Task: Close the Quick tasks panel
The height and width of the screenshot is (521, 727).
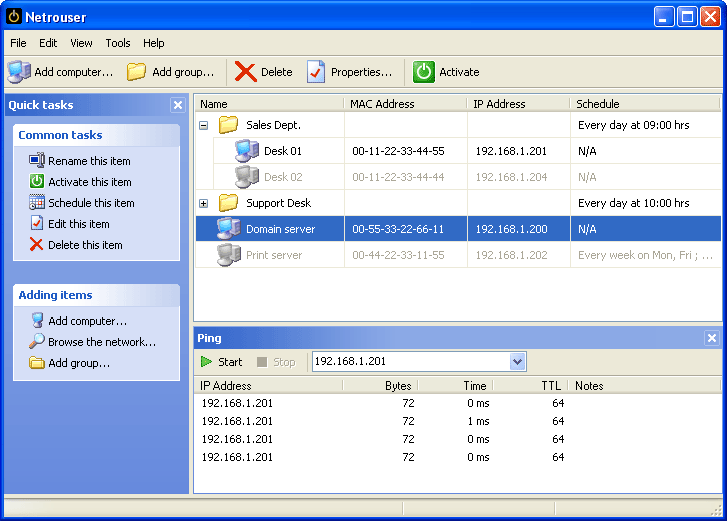Action: (178, 105)
